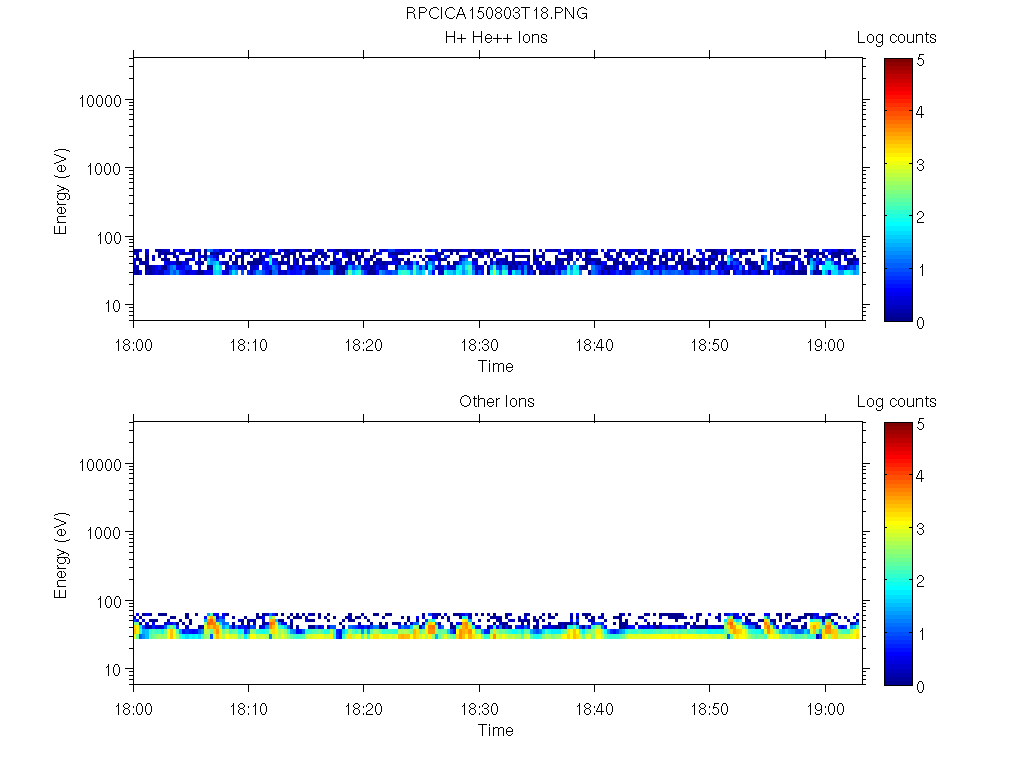The image size is (1024, 768).
Task: Click the RPCICA150803T18.PNG title text
Action: (x=496, y=14)
